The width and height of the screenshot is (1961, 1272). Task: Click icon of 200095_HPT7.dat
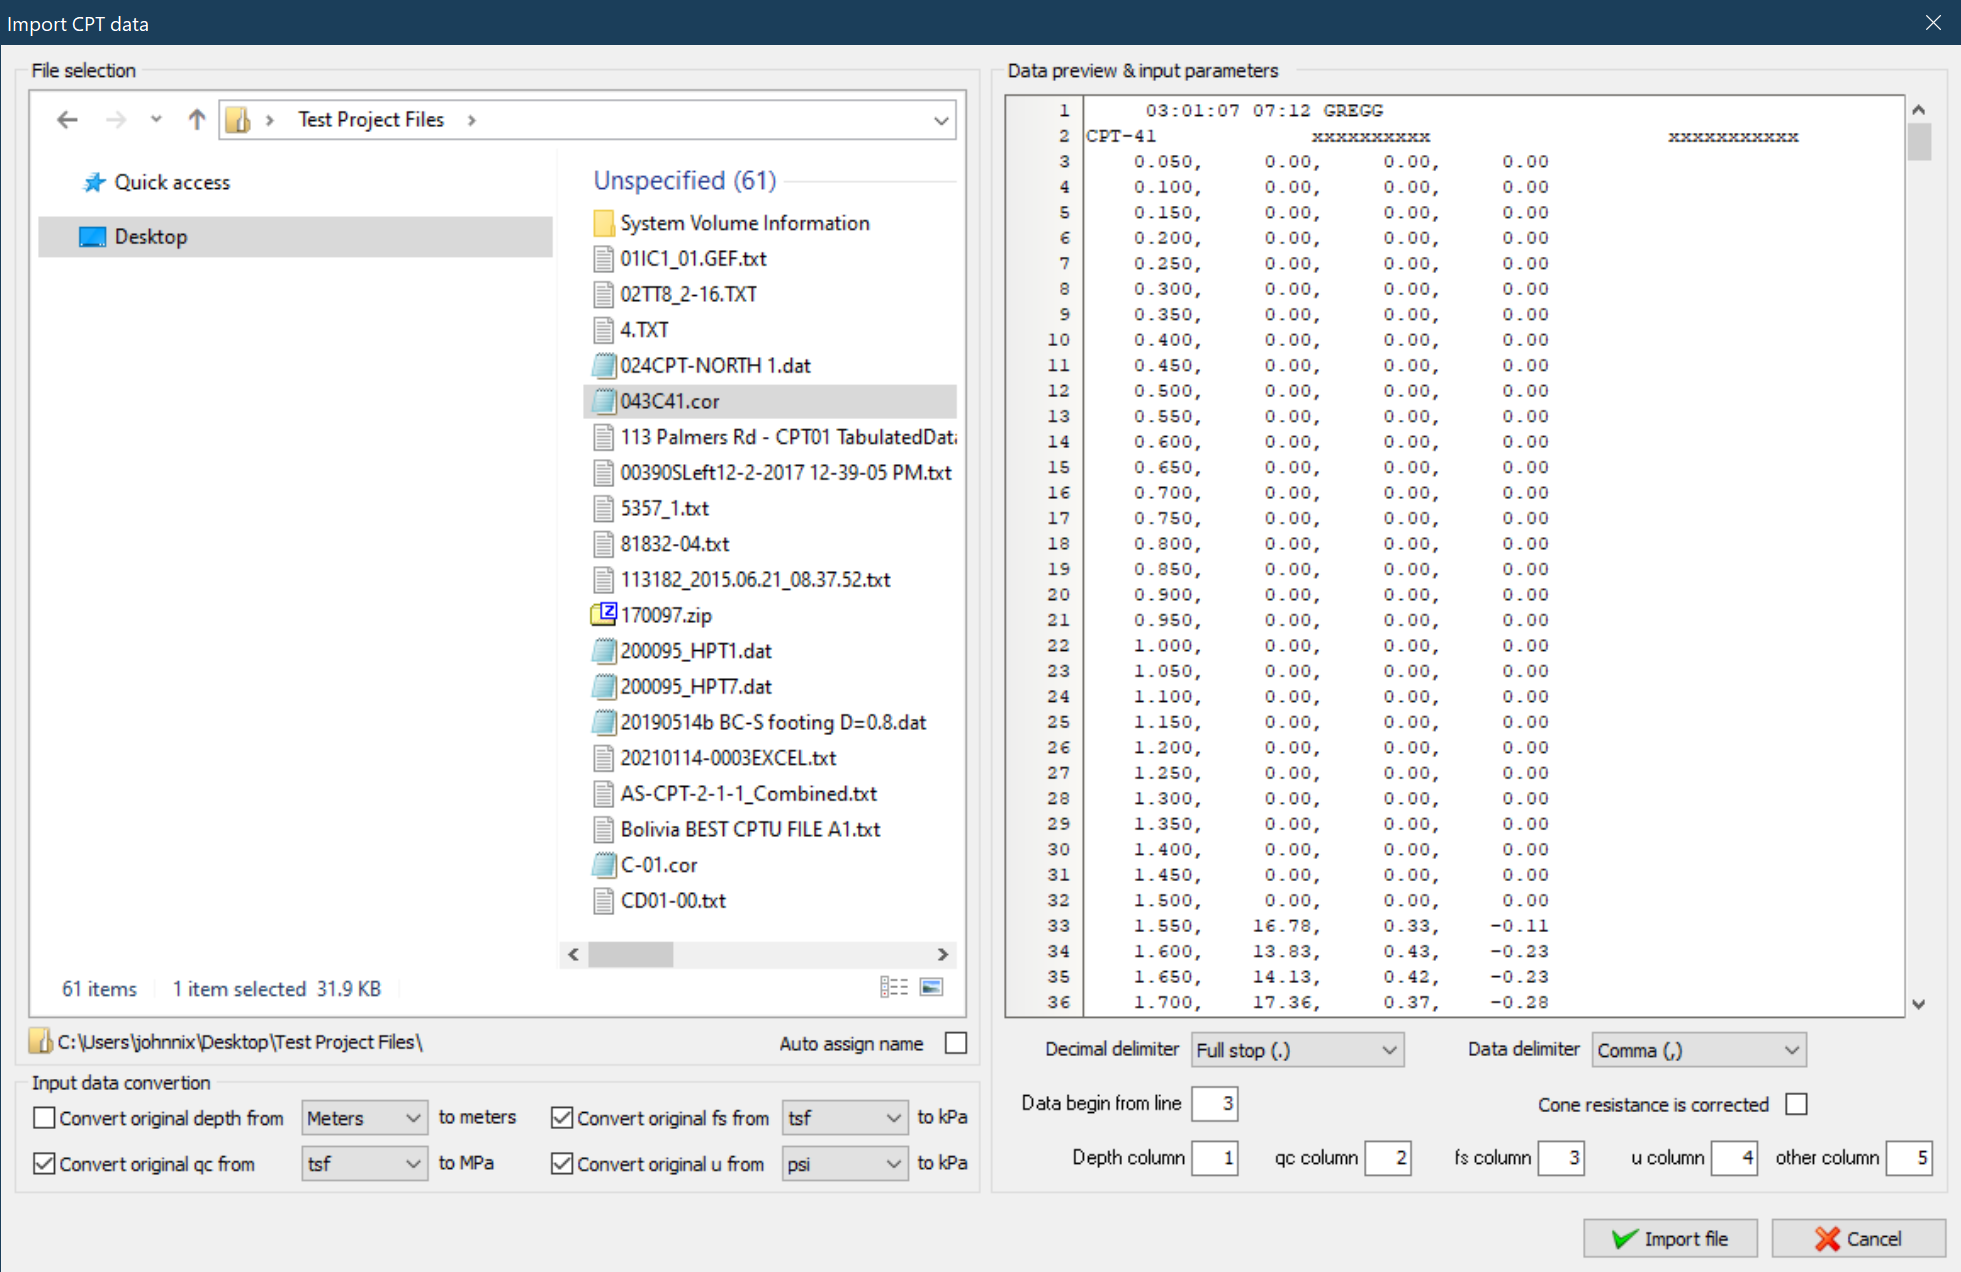coord(603,687)
